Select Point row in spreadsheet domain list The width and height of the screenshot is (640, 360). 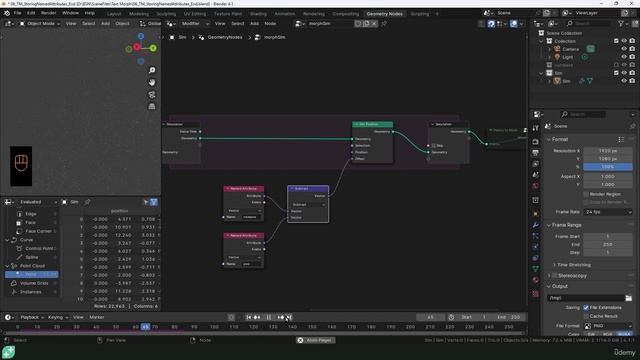tap(31, 274)
